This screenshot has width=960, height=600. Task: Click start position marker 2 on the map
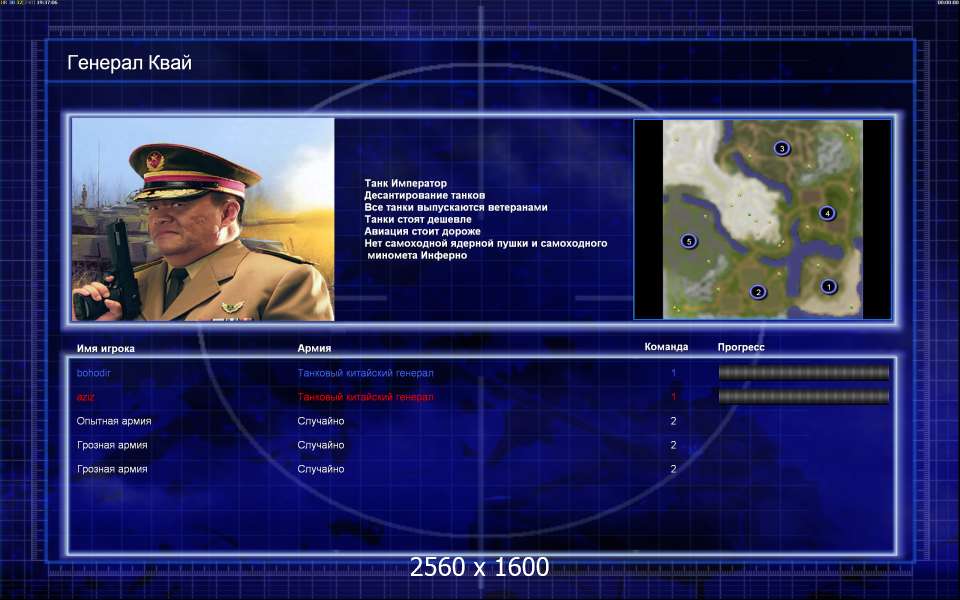point(758,292)
